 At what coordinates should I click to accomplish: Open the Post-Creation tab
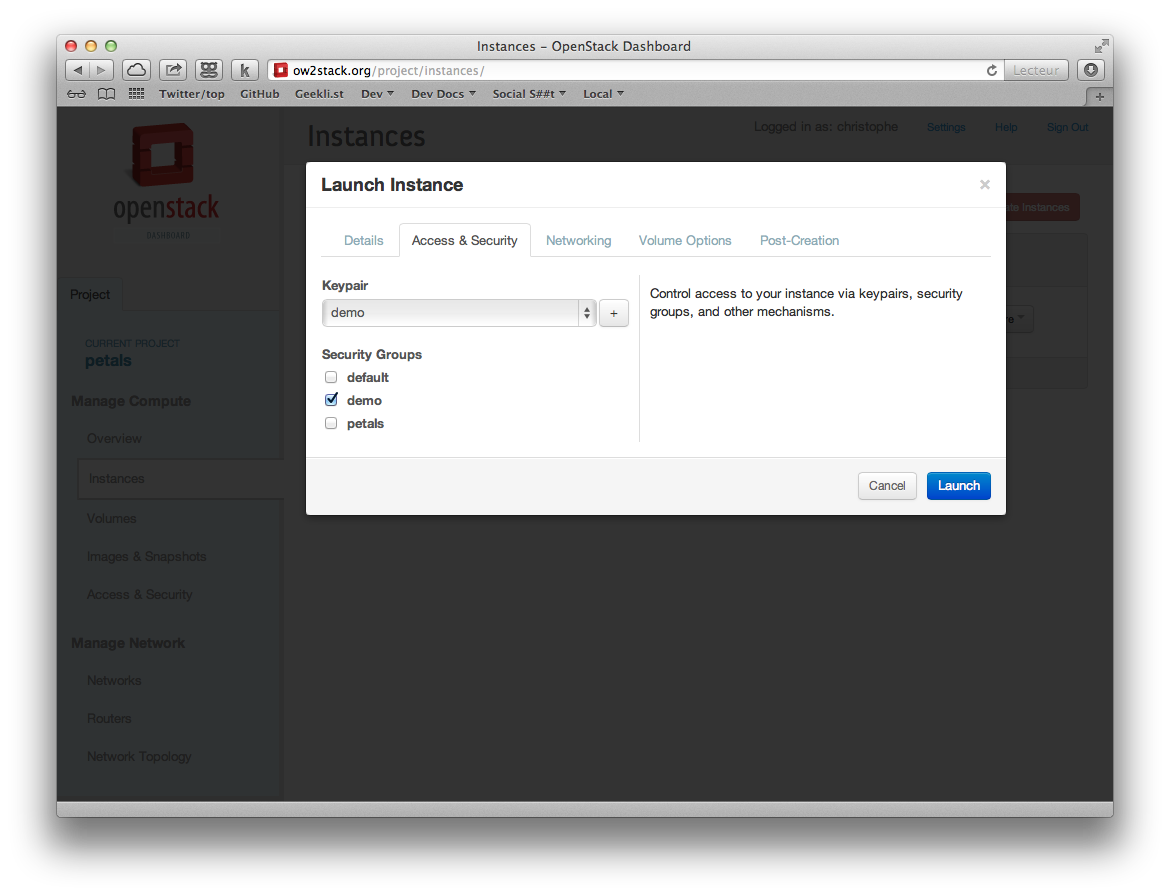799,240
